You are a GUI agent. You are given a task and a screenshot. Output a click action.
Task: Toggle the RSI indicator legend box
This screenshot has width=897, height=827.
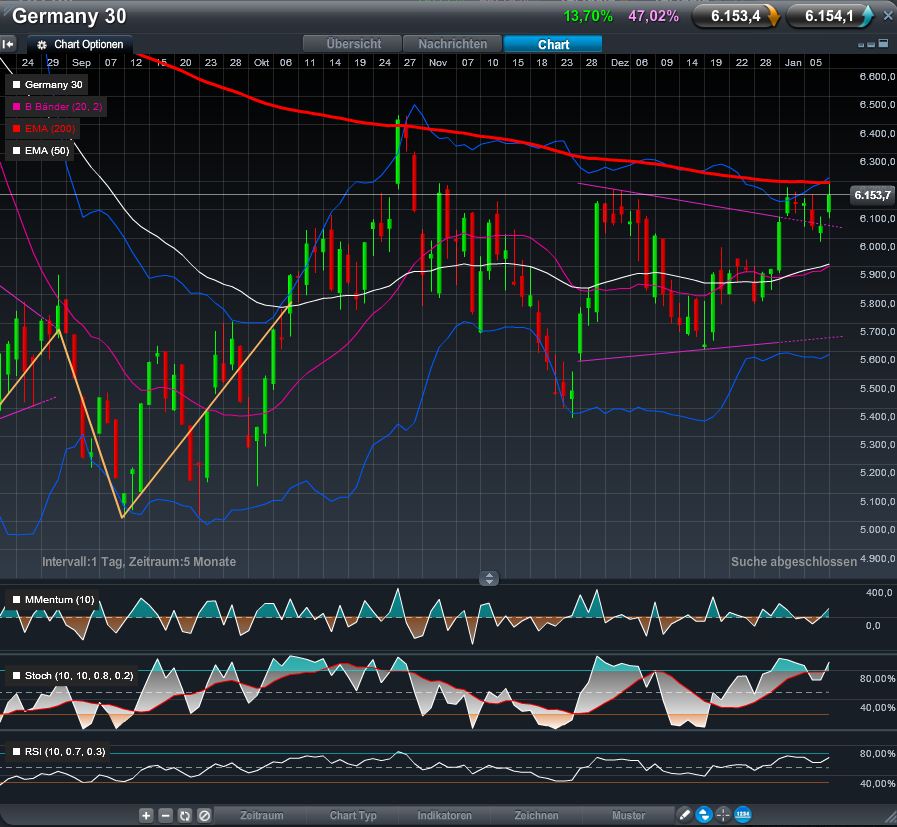[x=17, y=752]
